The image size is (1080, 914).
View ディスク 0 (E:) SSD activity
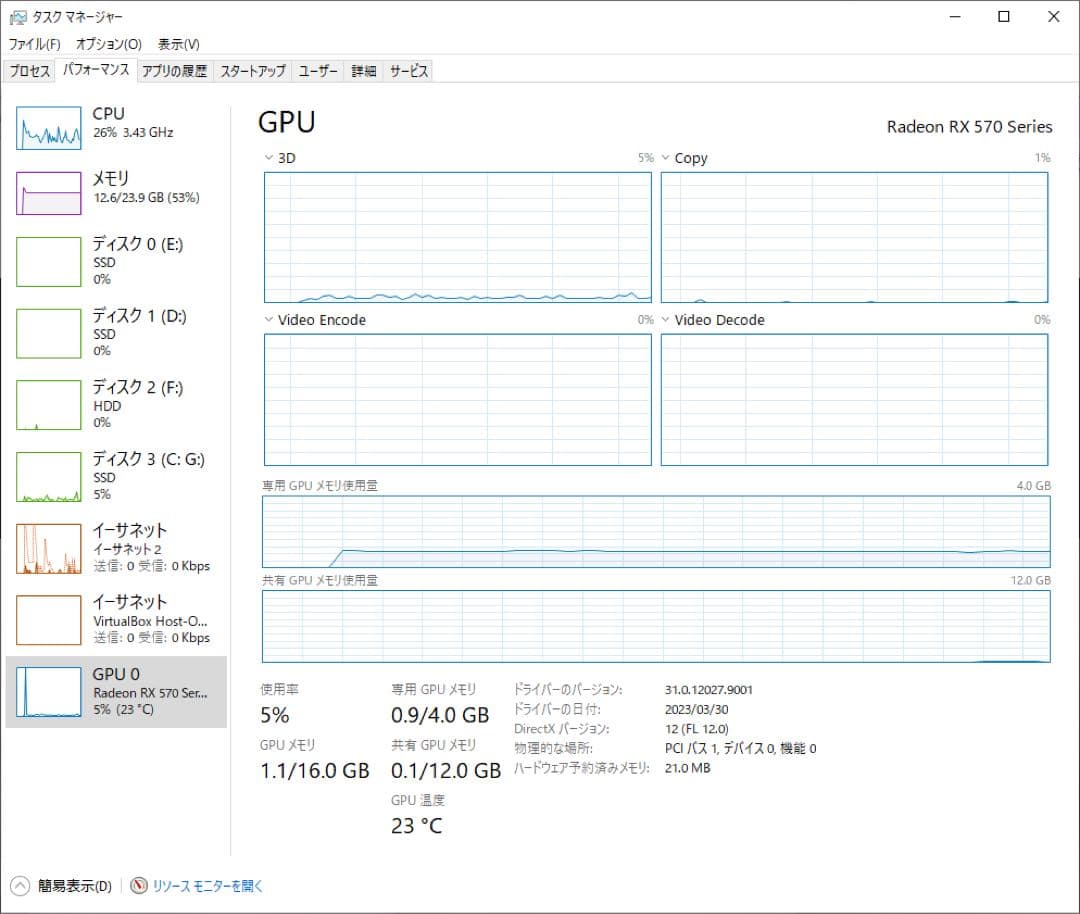[115, 260]
